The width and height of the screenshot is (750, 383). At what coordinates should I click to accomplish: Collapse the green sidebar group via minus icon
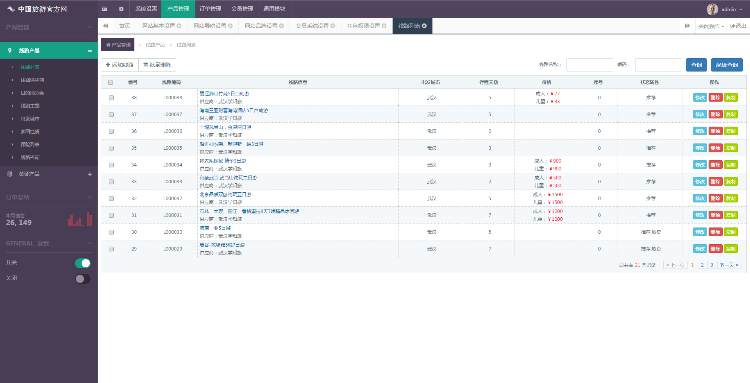click(x=89, y=51)
